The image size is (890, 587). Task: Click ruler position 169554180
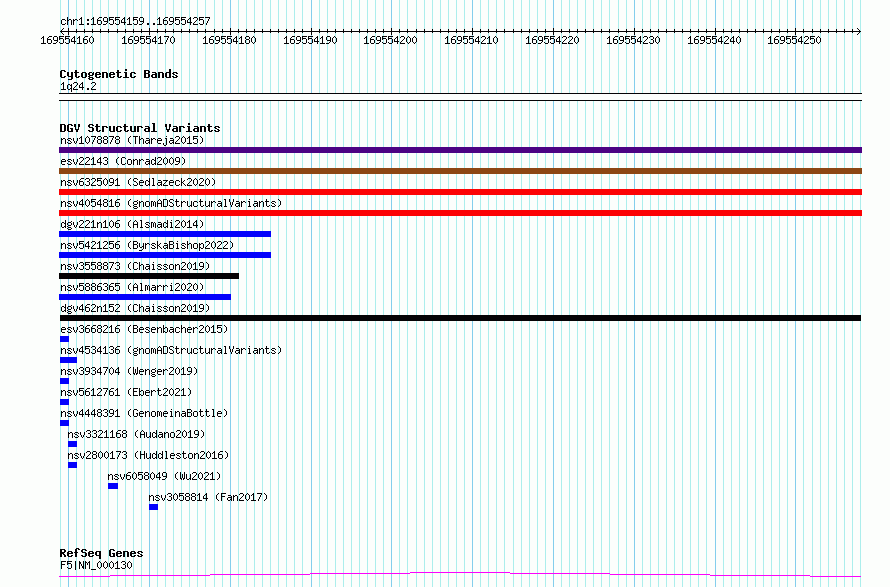229,40
